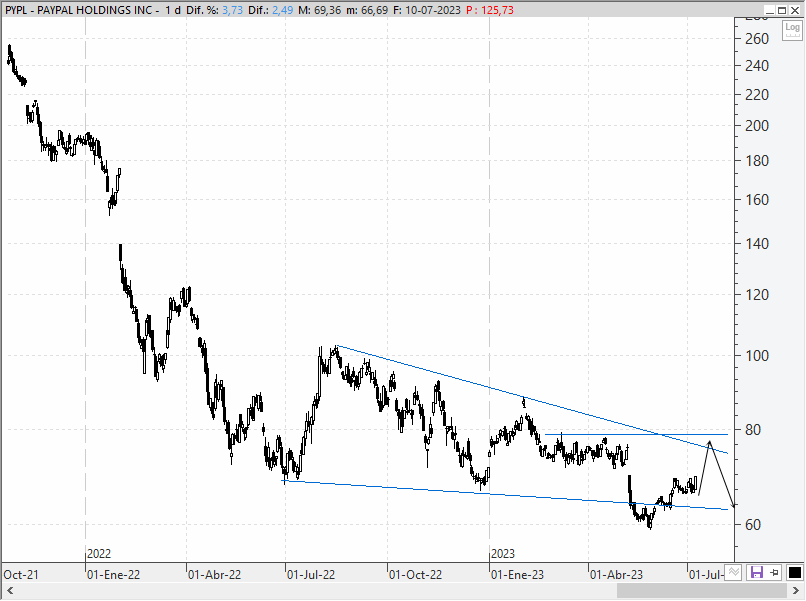Expand the double-chevron panel button
Screen dimensions: 806x601
[734, 572]
